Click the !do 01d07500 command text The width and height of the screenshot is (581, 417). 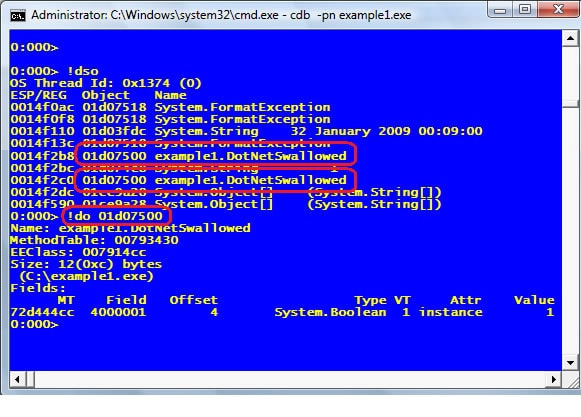[115, 216]
